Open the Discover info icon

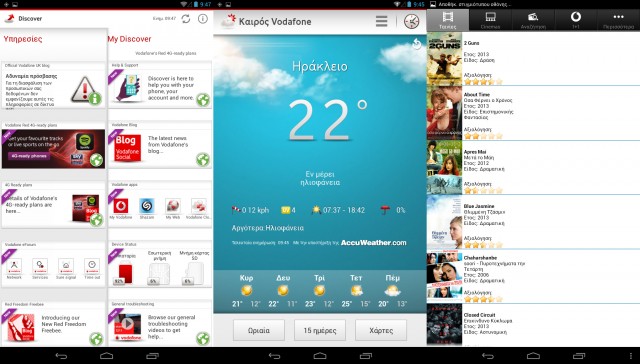(x=203, y=19)
